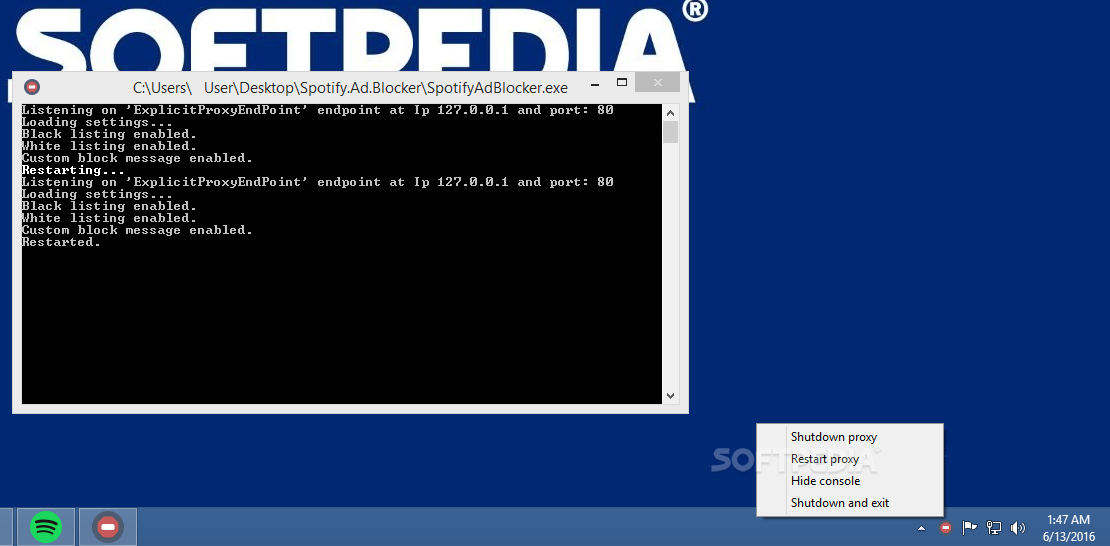Image resolution: width=1110 pixels, height=546 pixels.
Task: Open console window system menu icon
Action: click(32, 87)
